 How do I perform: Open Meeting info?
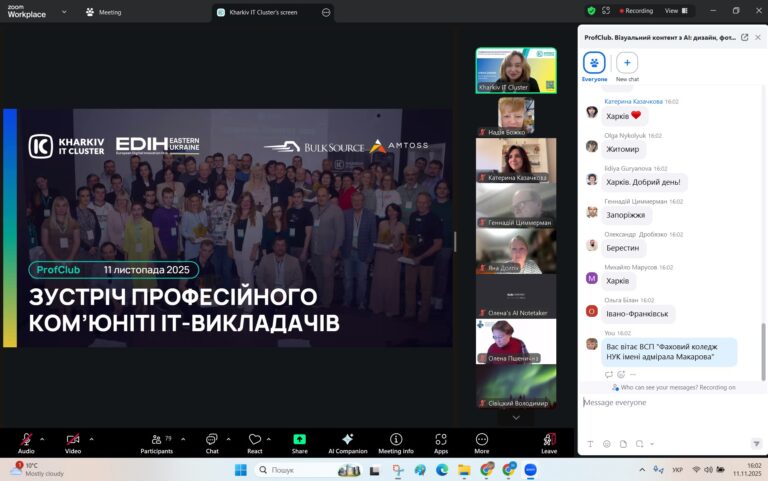coord(396,443)
